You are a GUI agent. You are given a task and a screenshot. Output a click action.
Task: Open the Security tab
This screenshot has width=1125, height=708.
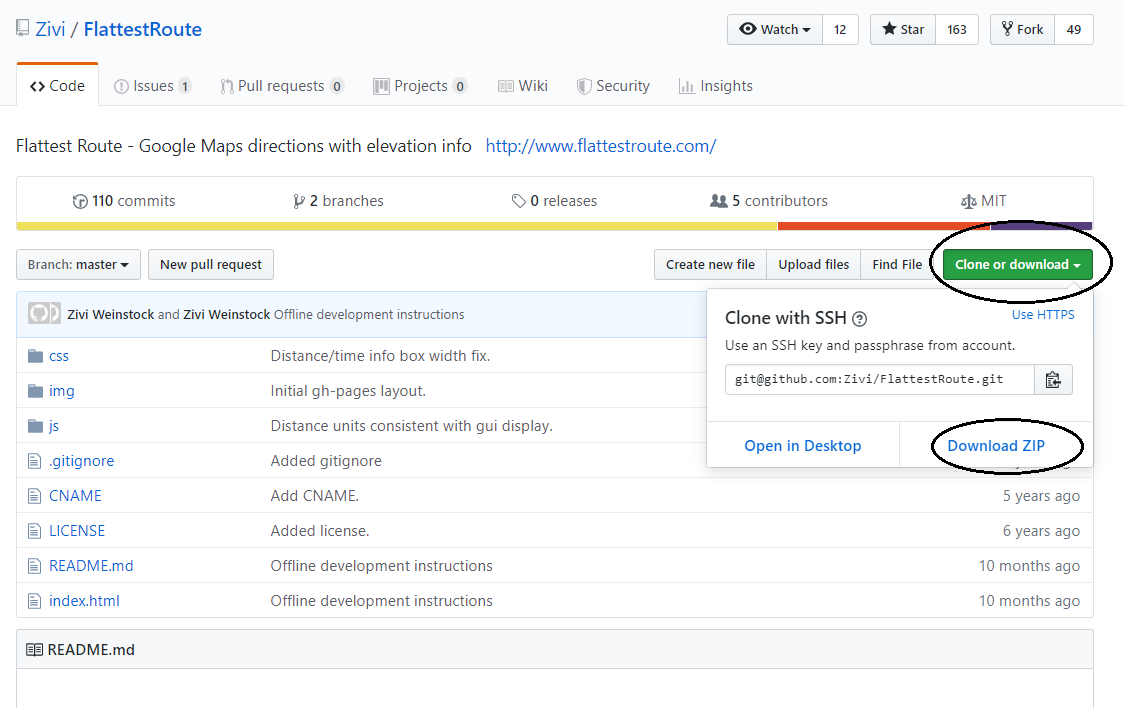tap(613, 86)
